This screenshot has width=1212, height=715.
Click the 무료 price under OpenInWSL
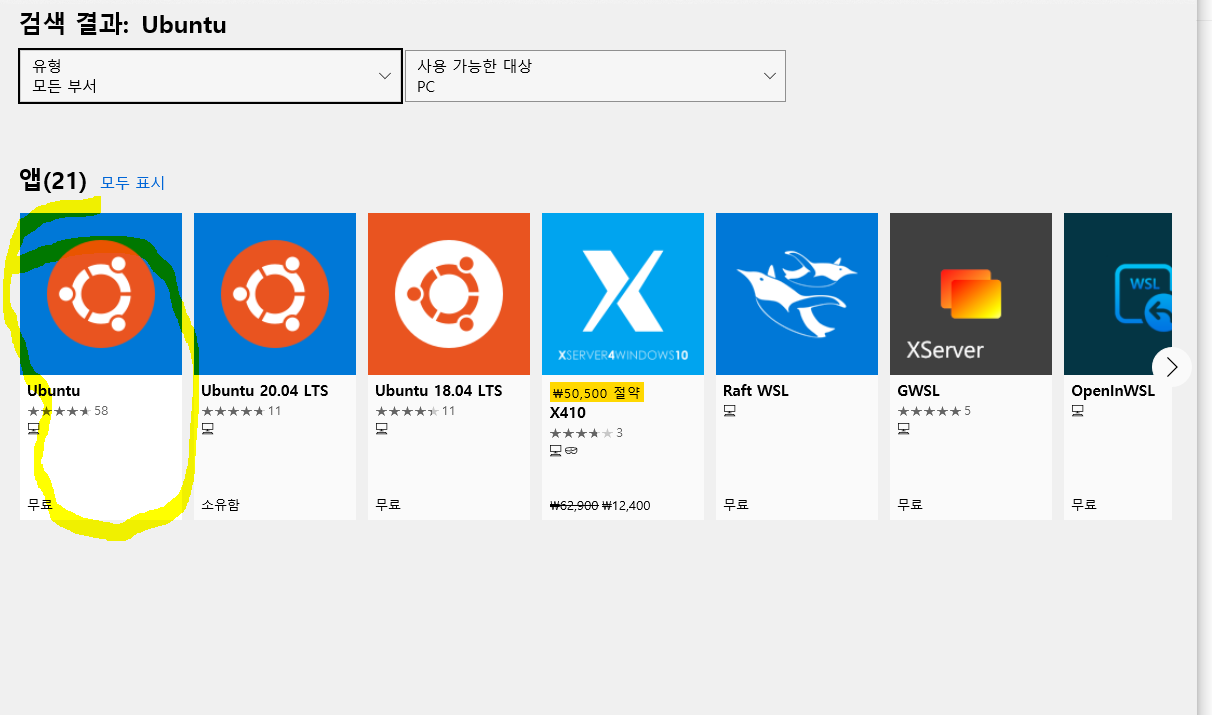[x=1084, y=505]
